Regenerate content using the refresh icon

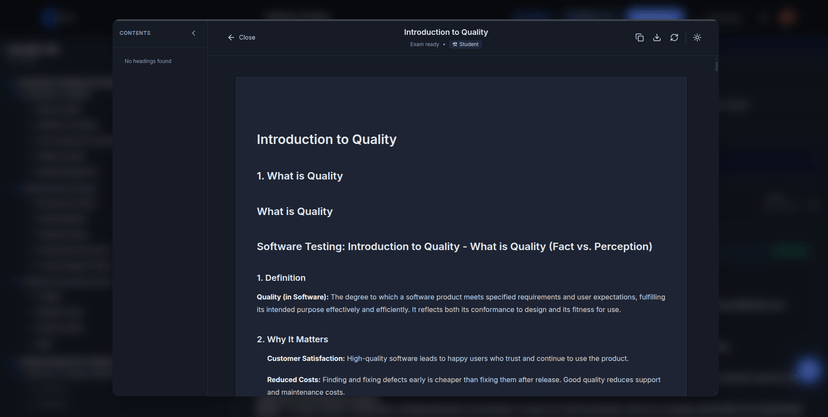click(x=674, y=37)
